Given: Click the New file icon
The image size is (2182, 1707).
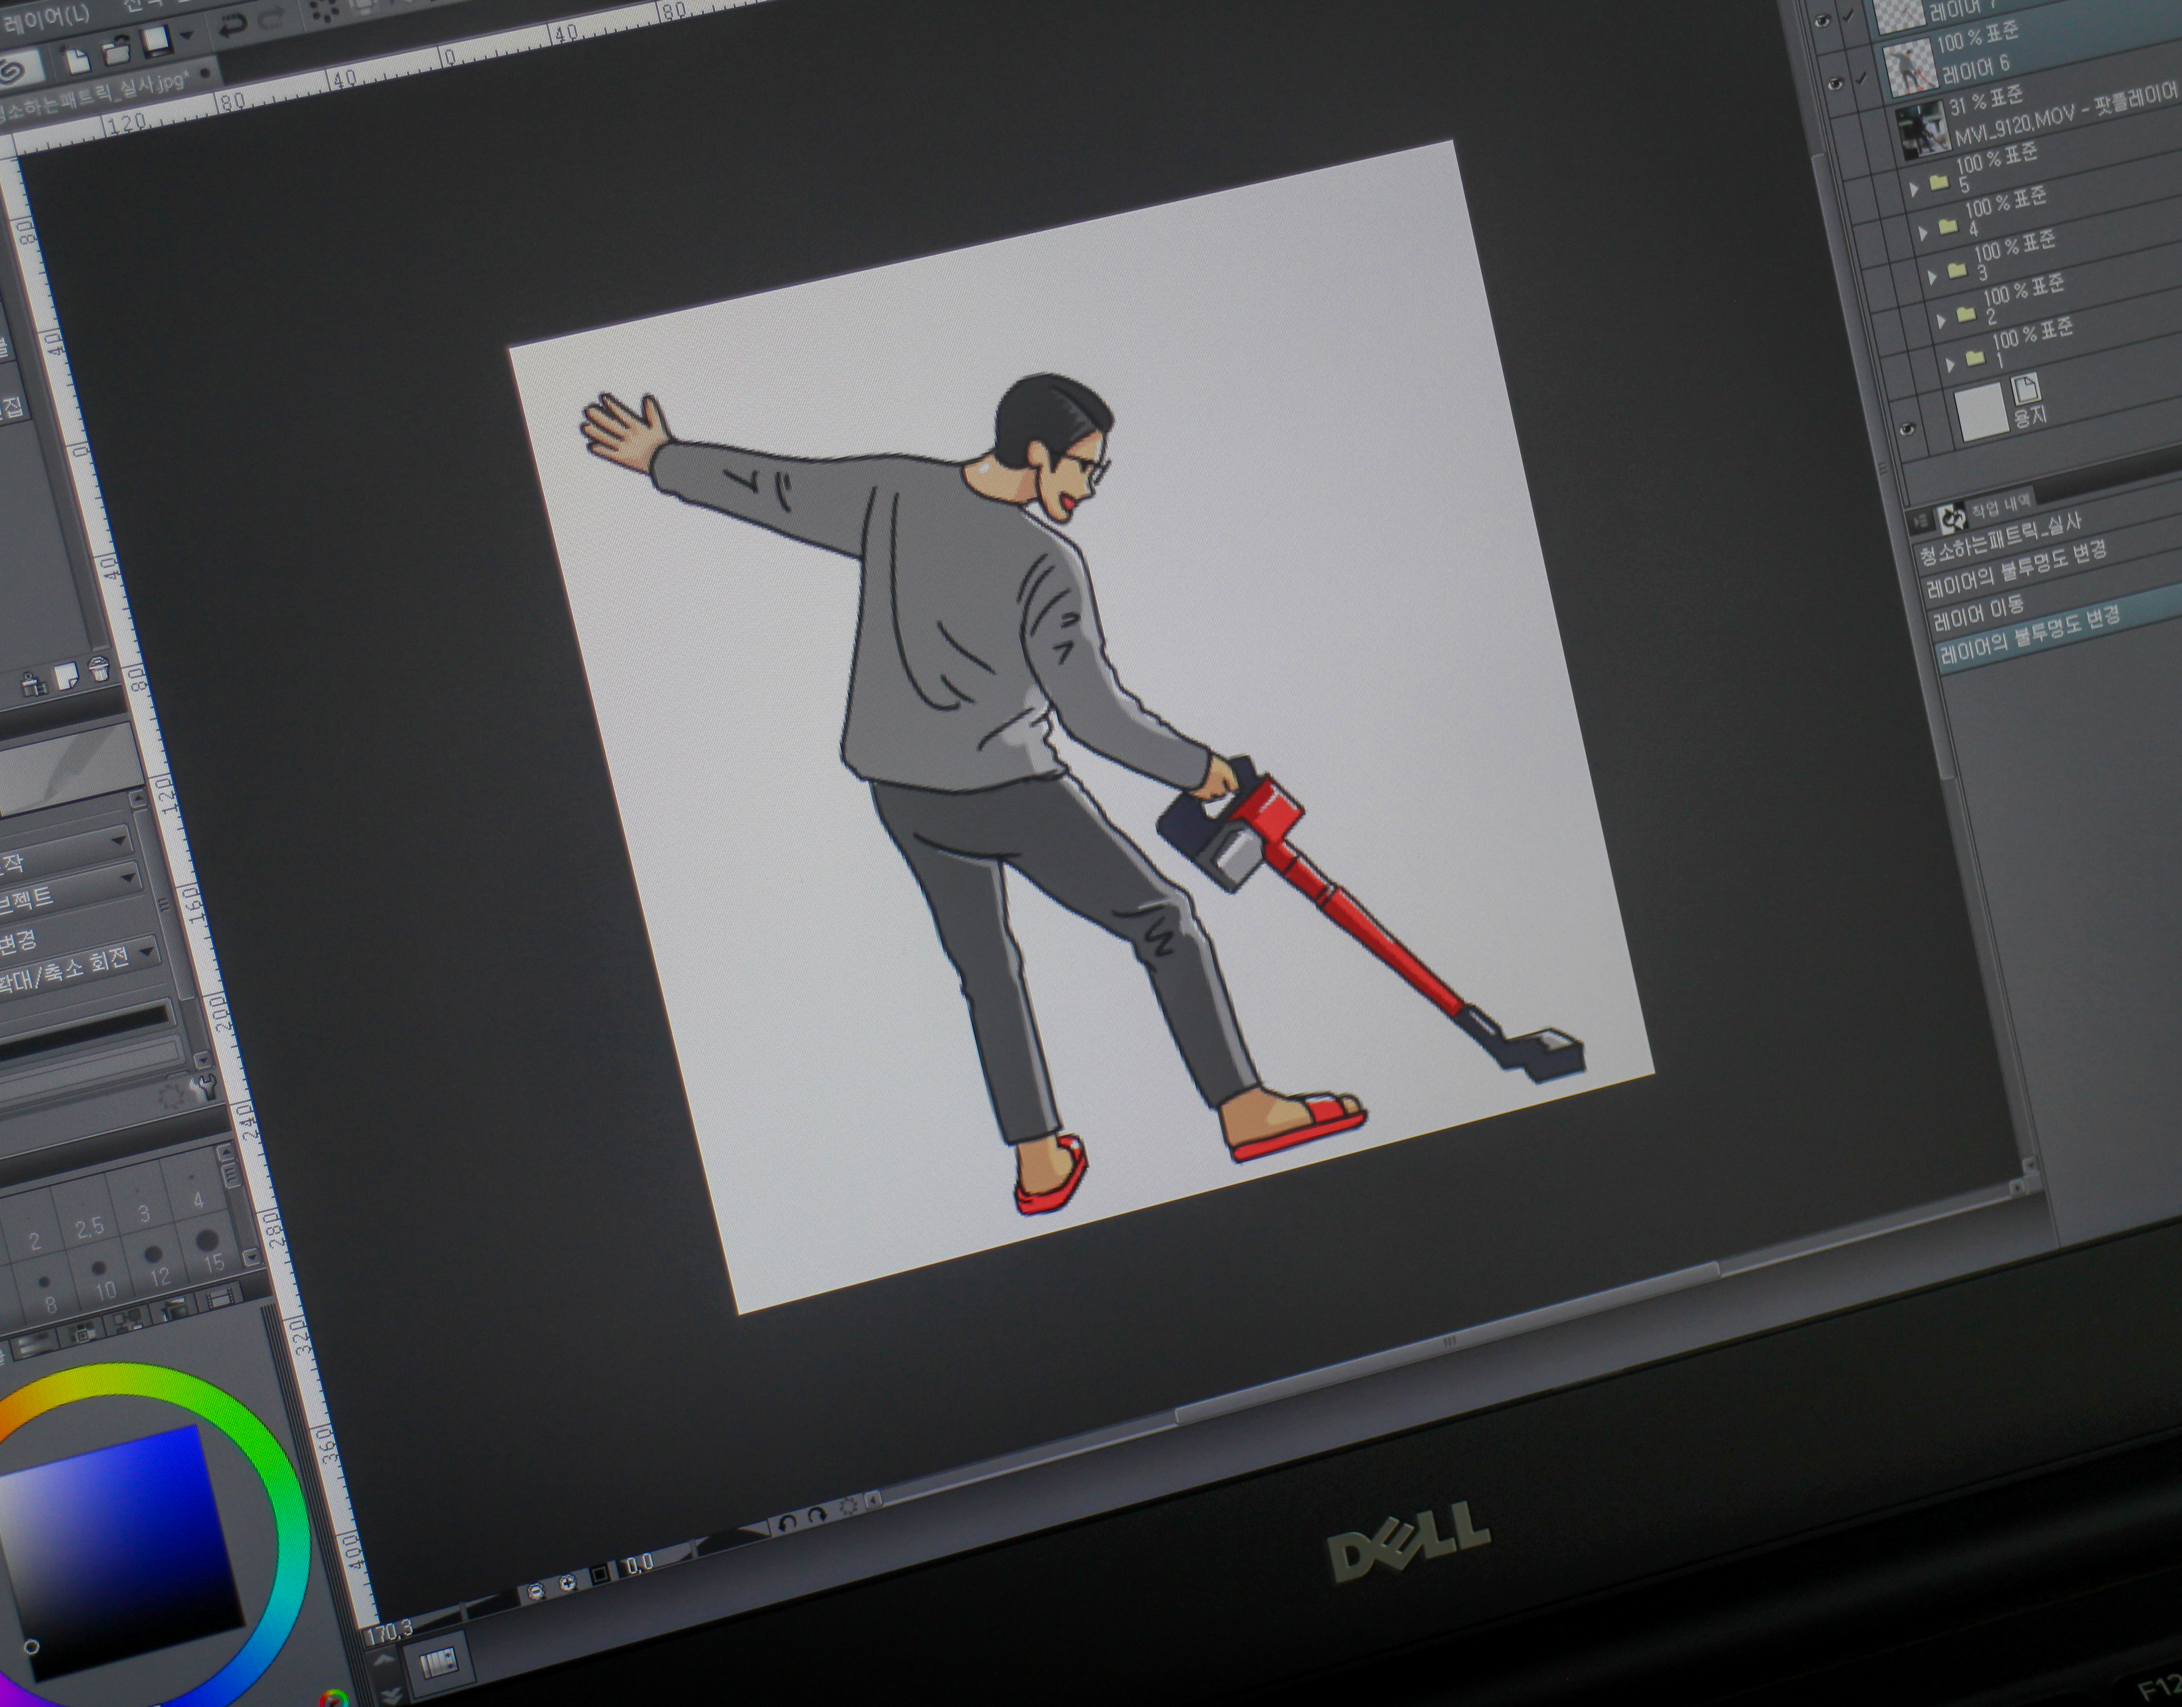Looking at the screenshot, I should pyautogui.click(x=79, y=58).
